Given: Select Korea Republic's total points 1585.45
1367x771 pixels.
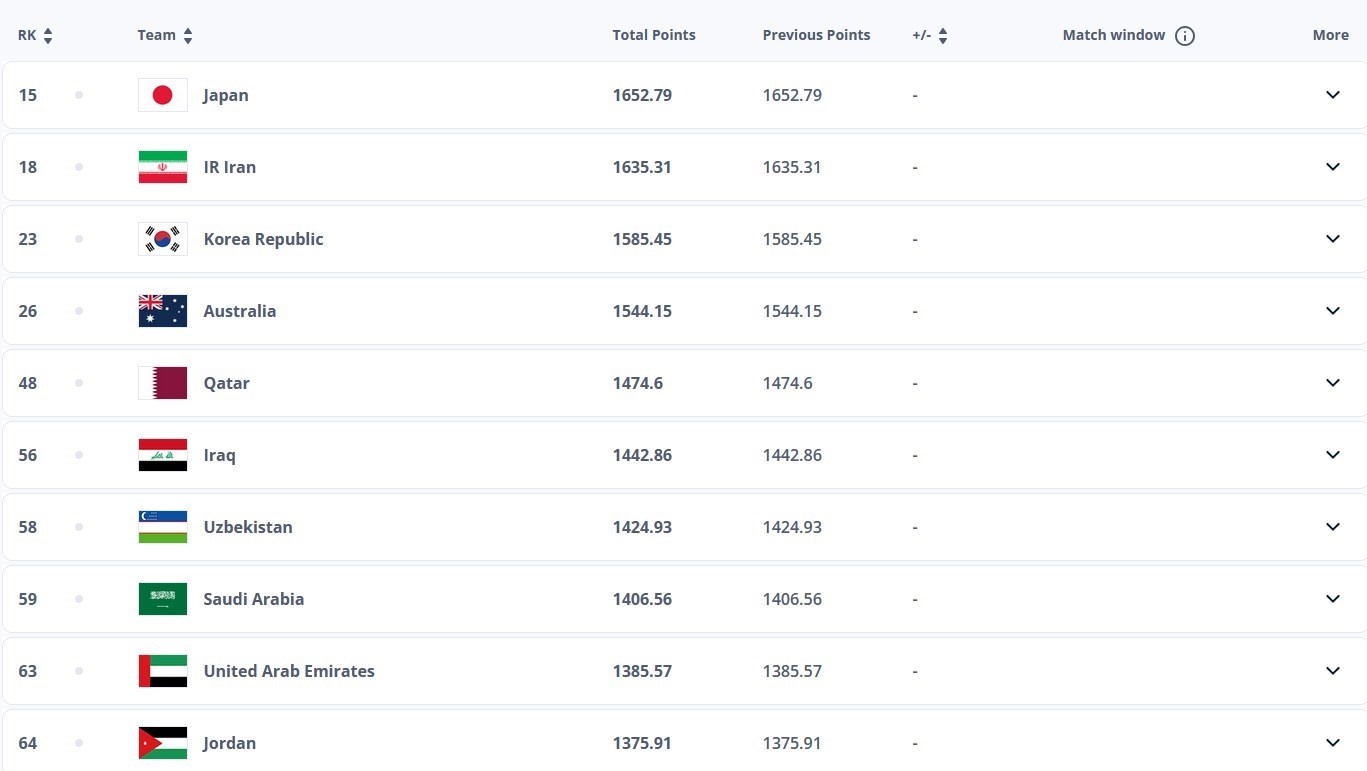Looking at the screenshot, I should click(x=642, y=239).
